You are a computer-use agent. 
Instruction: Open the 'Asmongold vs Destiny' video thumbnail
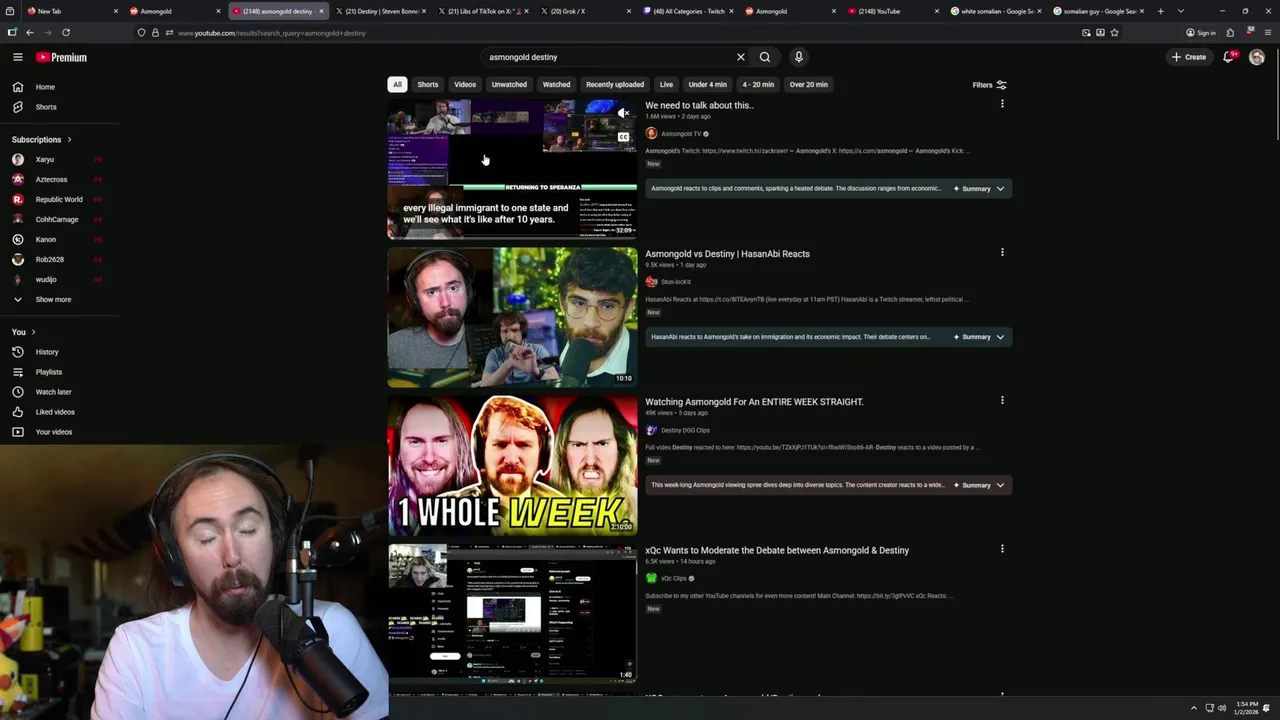pyautogui.click(x=512, y=317)
